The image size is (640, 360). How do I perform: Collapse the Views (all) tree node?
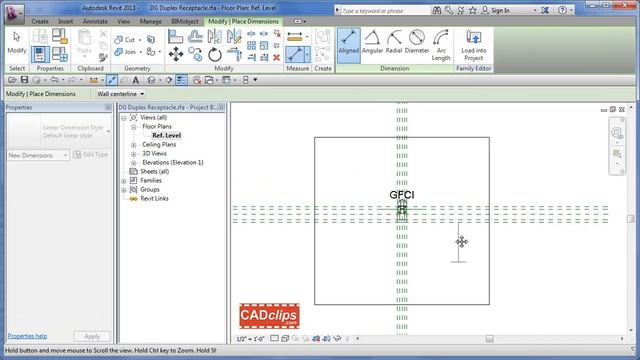point(124,118)
